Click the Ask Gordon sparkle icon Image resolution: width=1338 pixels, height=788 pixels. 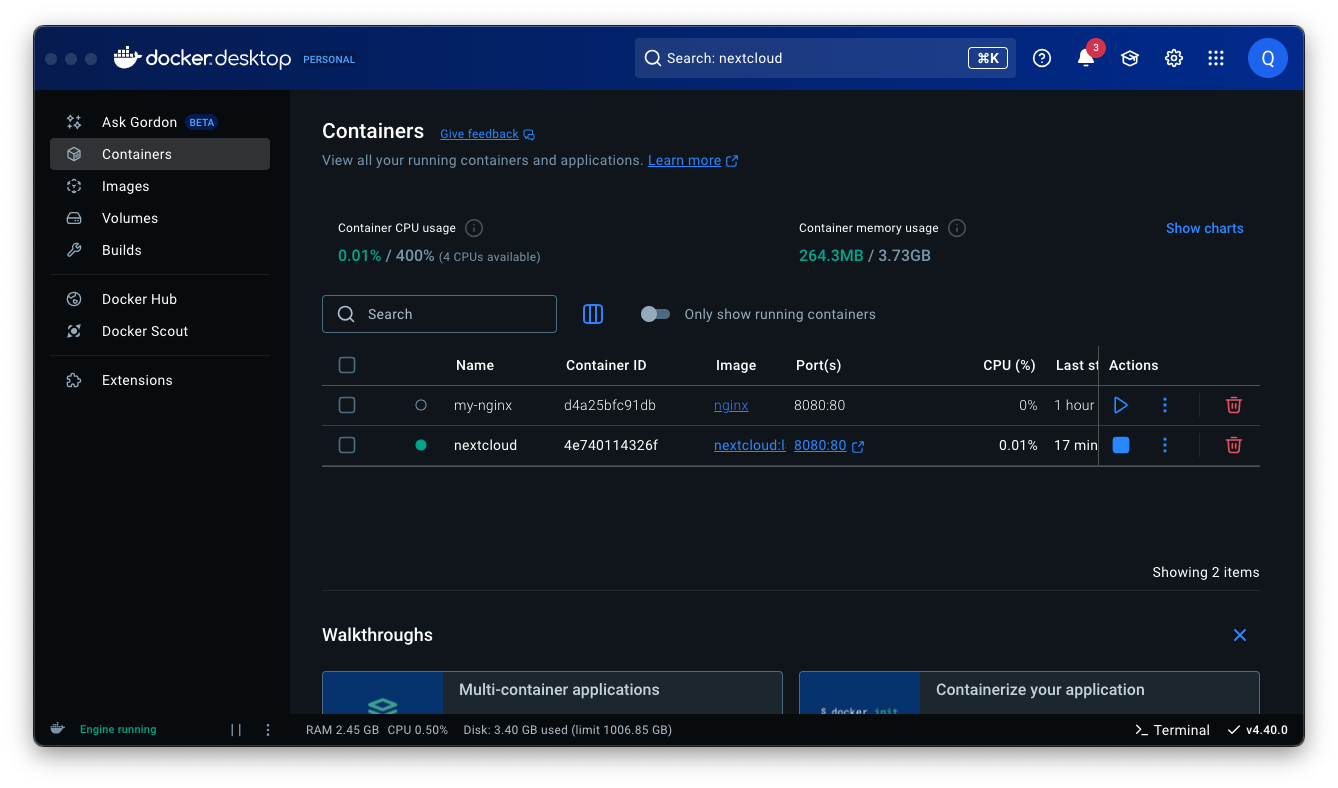pyautogui.click(x=74, y=122)
